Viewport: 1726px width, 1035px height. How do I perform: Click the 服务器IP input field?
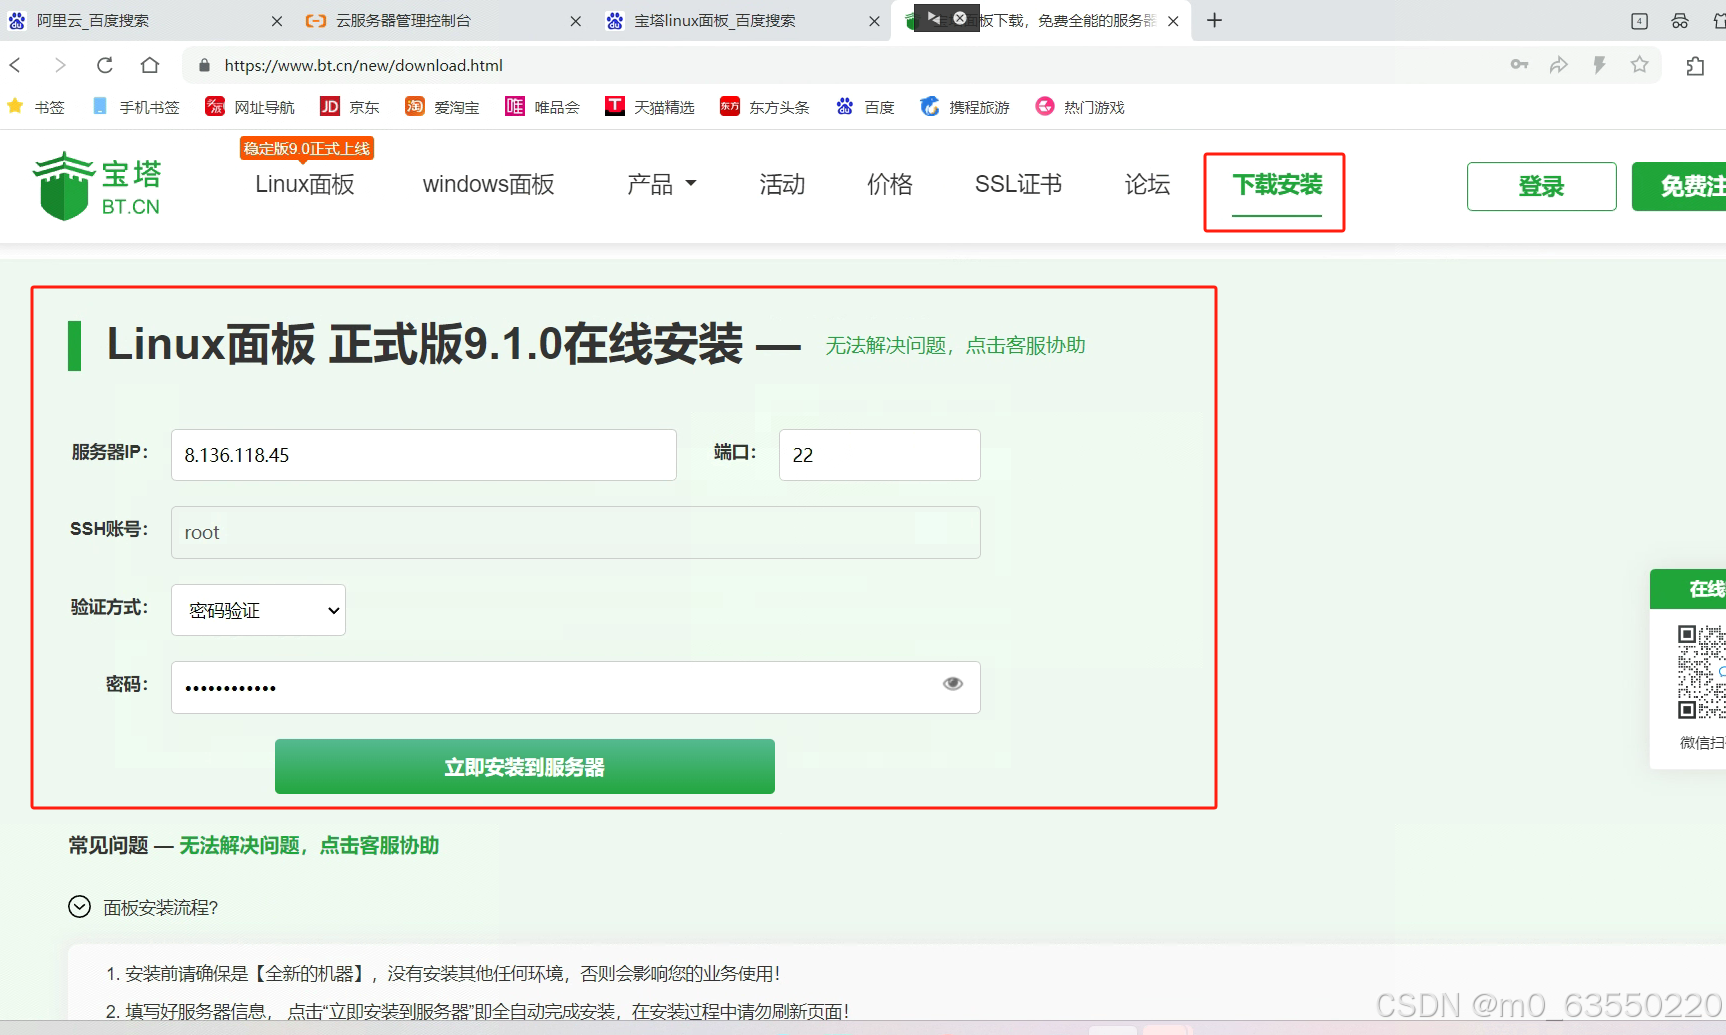coord(423,455)
